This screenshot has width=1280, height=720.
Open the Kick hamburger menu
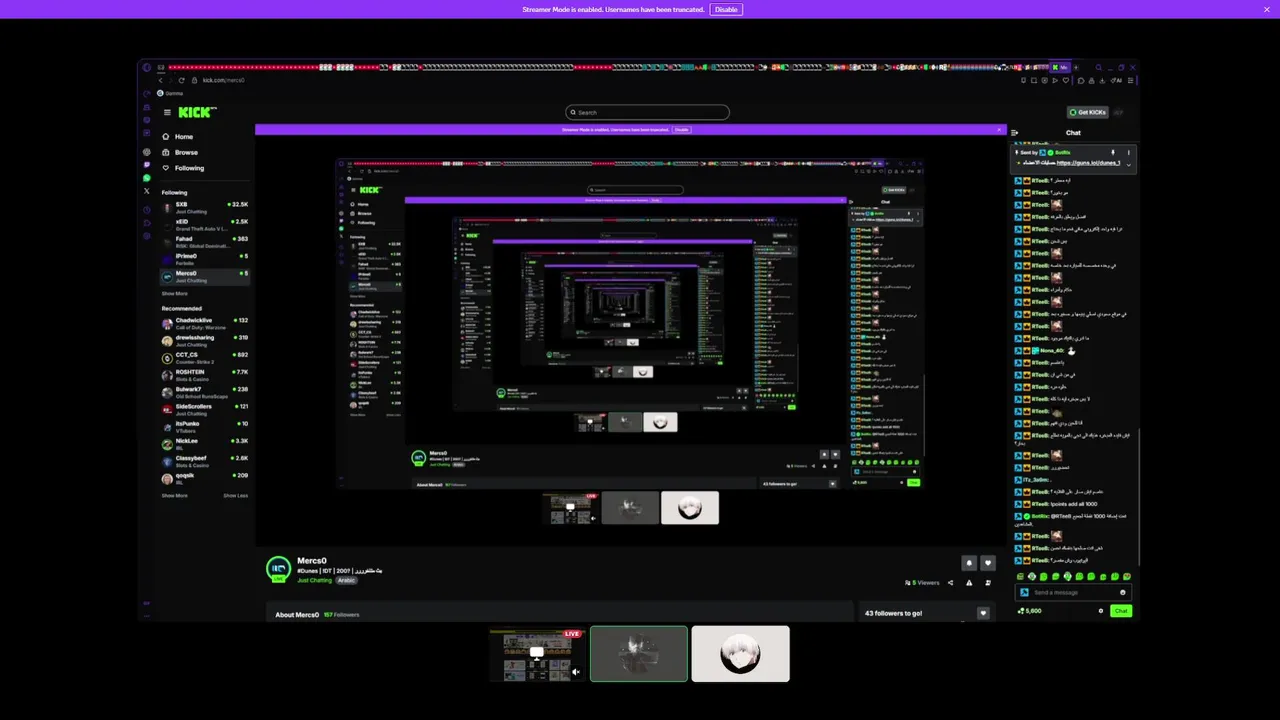167,112
